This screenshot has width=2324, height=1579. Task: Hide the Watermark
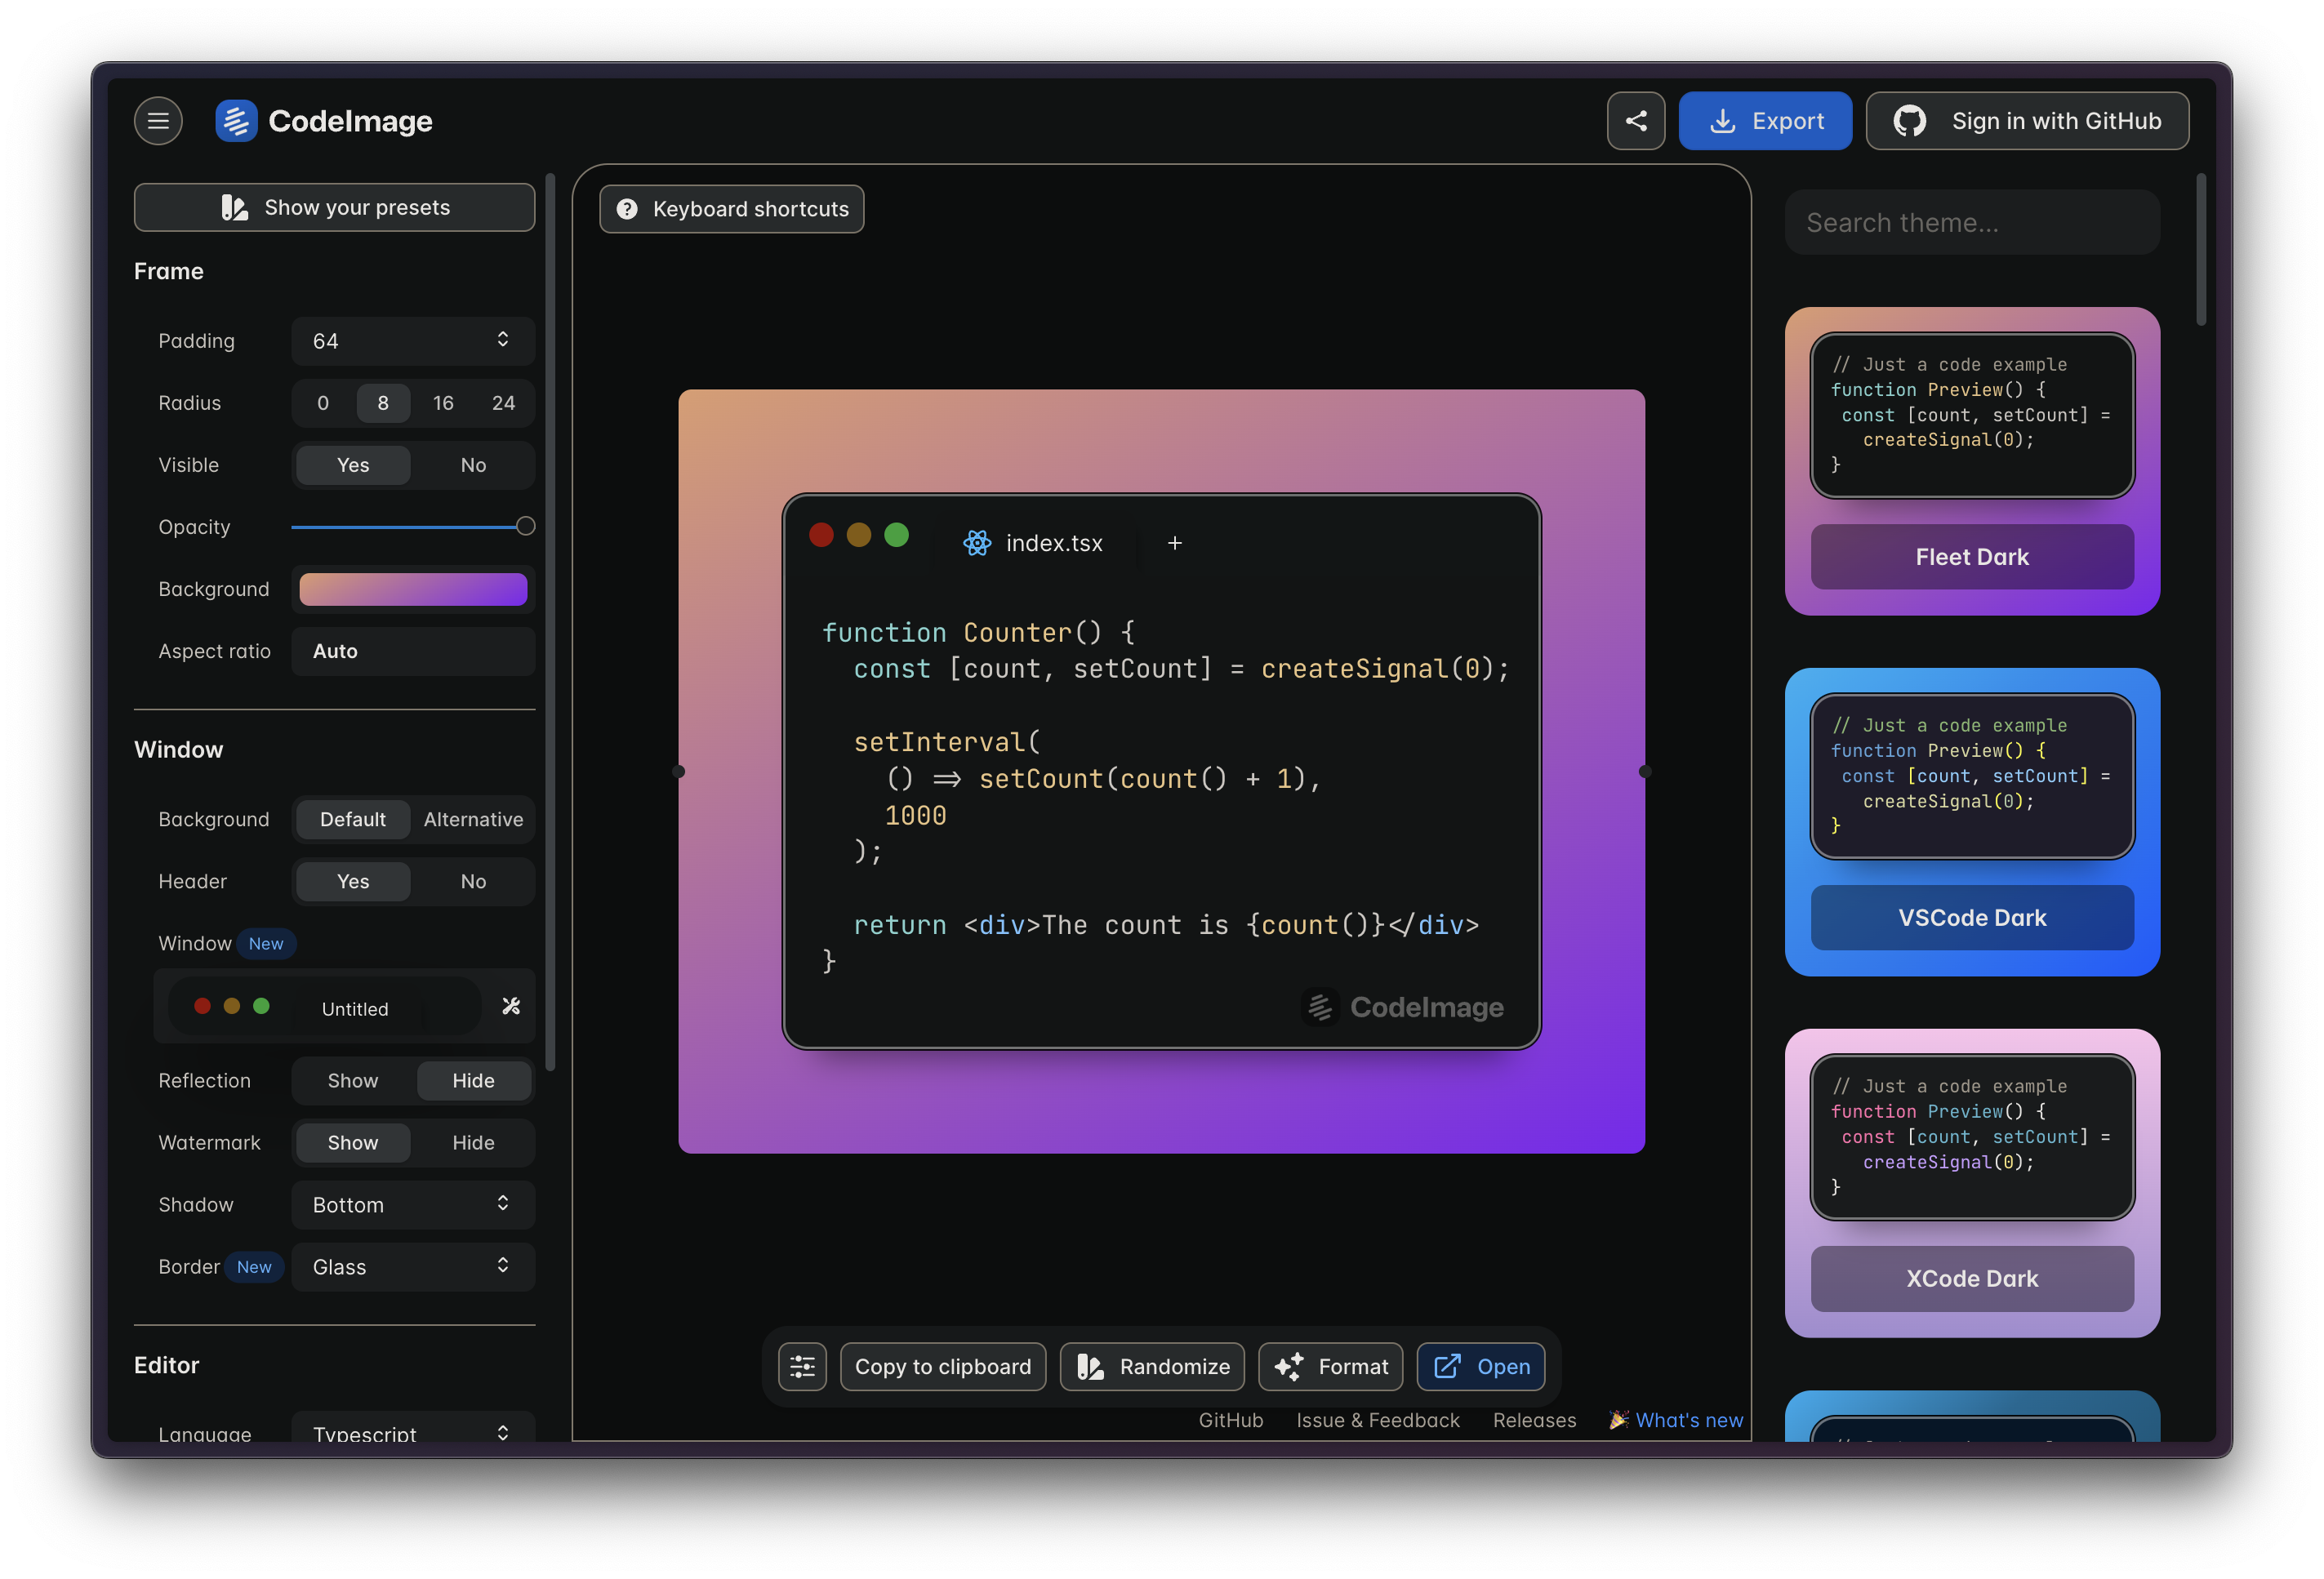tap(473, 1142)
